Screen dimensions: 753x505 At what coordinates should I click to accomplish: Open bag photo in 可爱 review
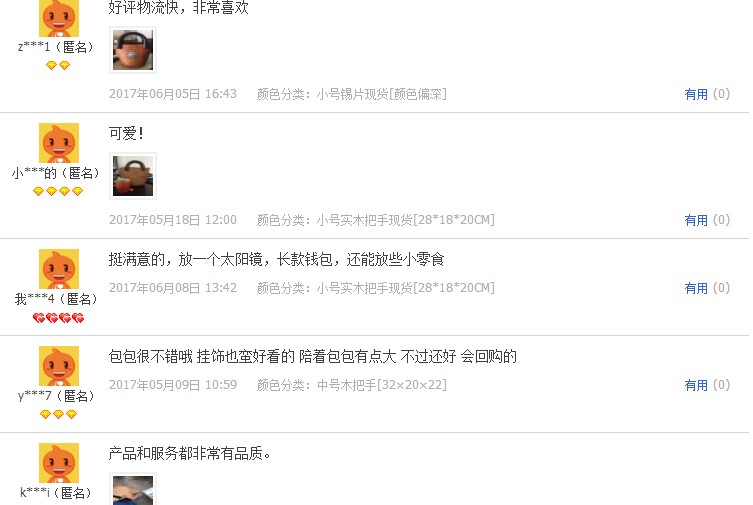pos(133,176)
